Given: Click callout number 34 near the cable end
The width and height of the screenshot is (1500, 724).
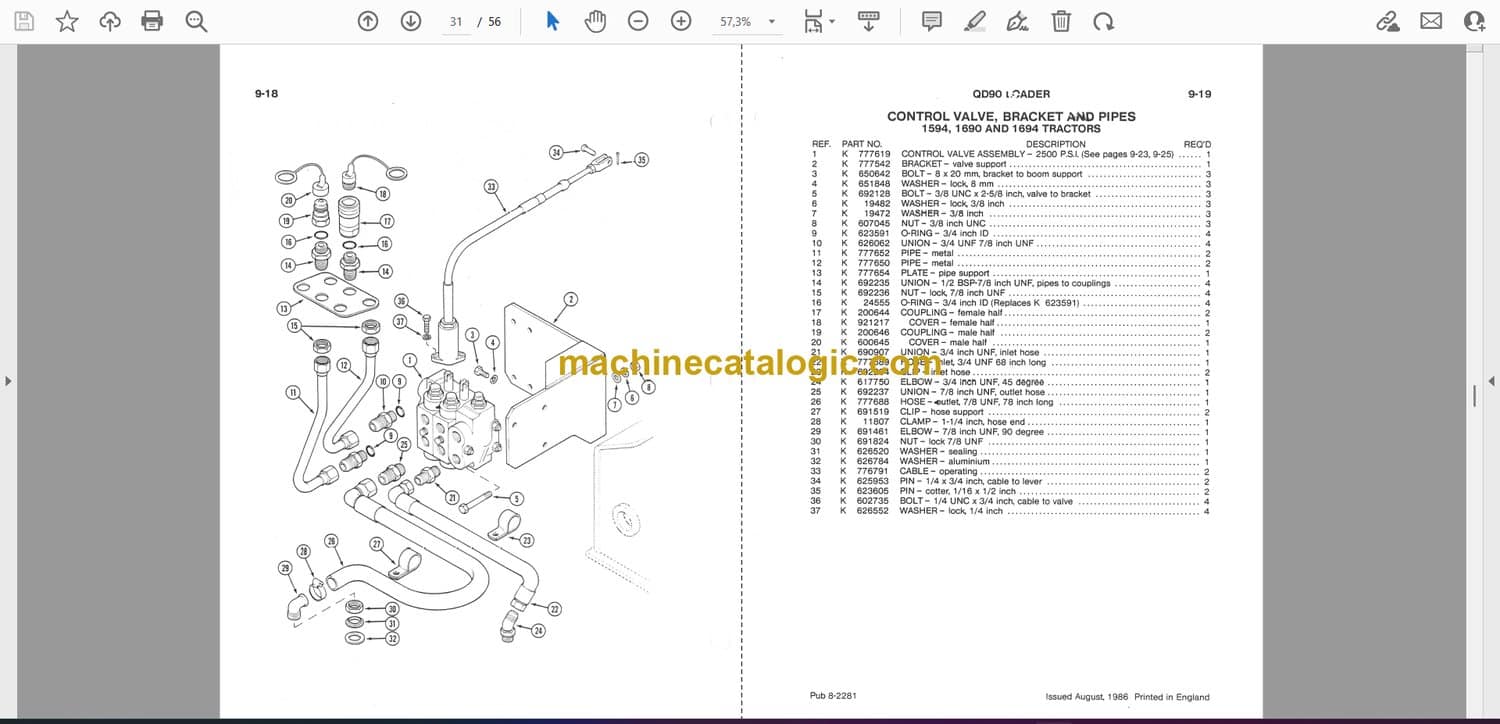Looking at the screenshot, I should (557, 152).
